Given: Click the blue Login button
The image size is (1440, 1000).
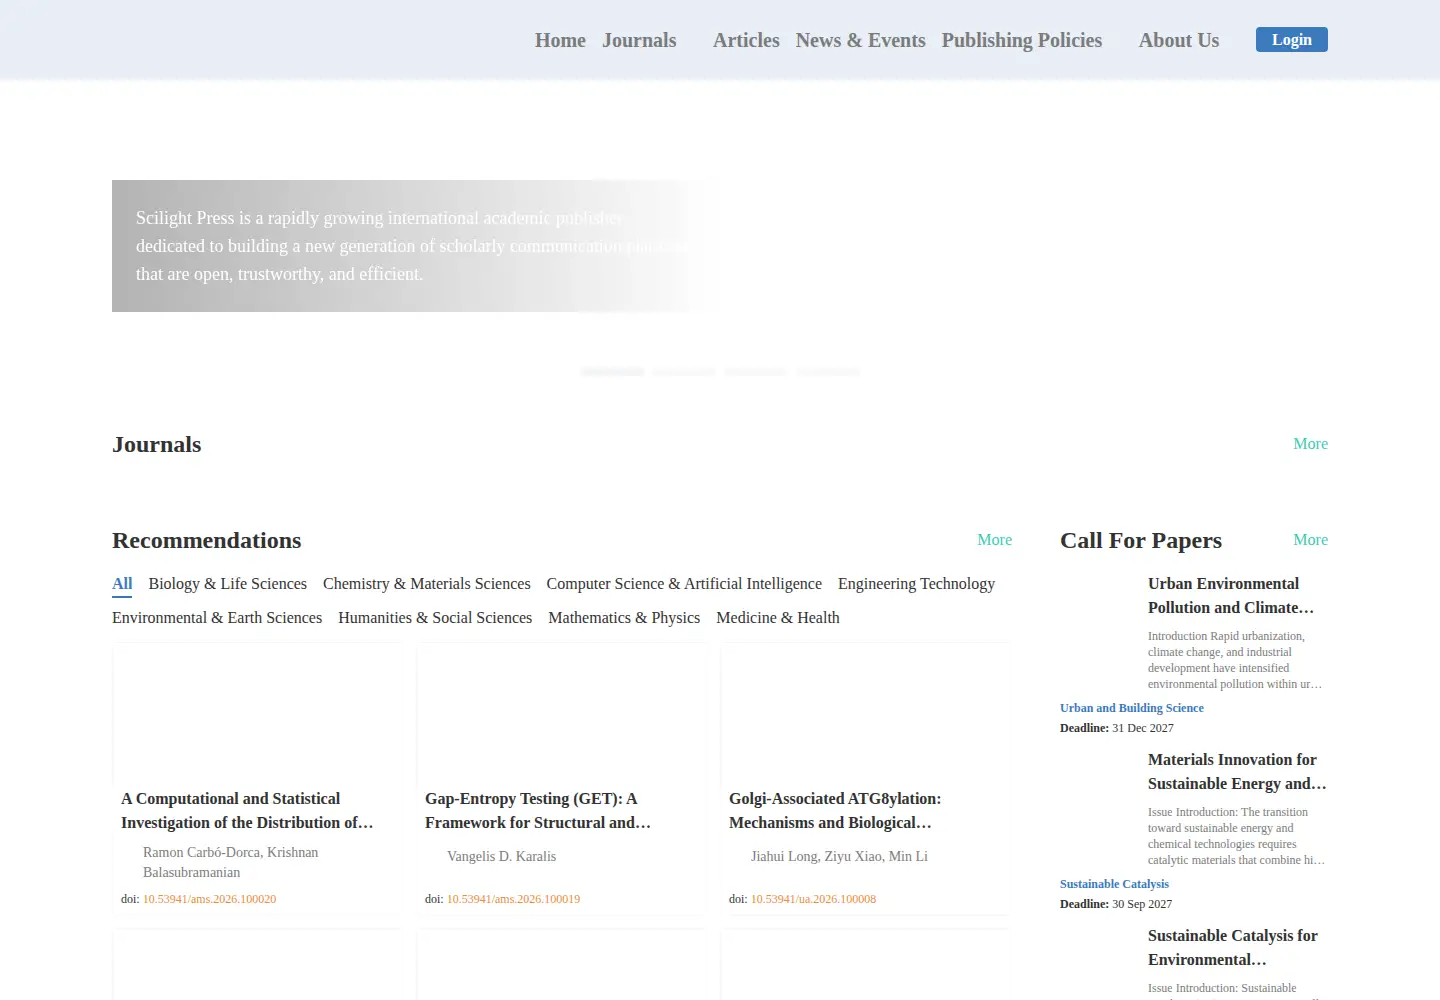Looking at the screenshot, I should click(1292, 40).
